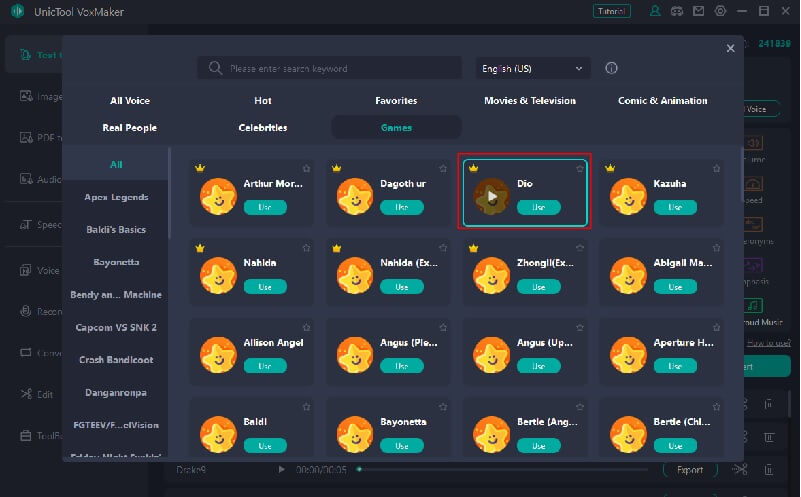Image resolution: width=801 pixels, height=497 pixels.
Task: Favorite the Allison Angel voice star
Action: [x=306, y=327]
